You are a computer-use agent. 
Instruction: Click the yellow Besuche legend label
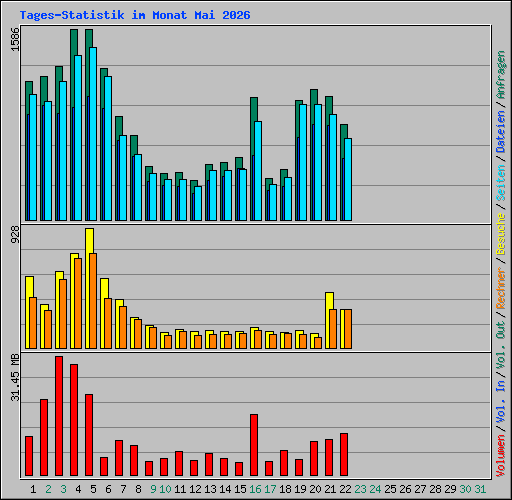[501, 234]
